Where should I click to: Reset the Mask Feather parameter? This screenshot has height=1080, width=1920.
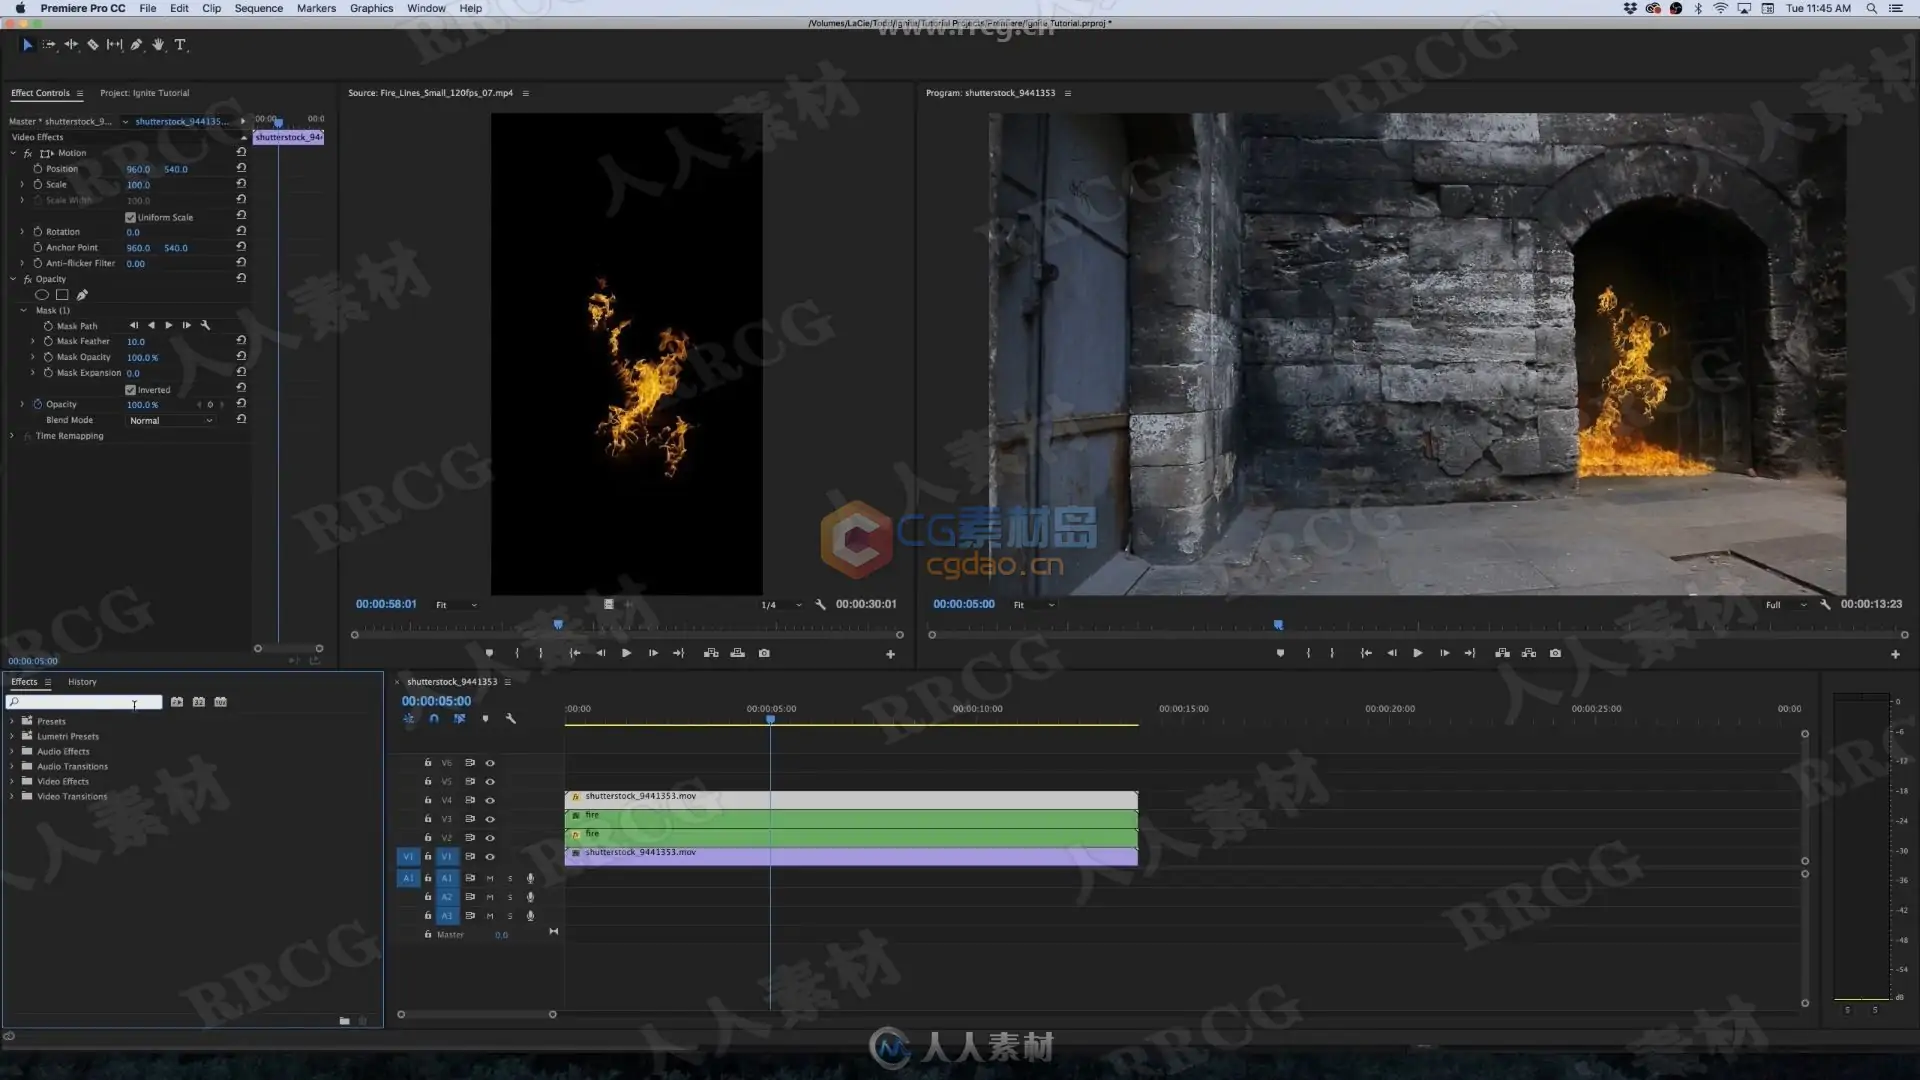(x=241, y=341)
